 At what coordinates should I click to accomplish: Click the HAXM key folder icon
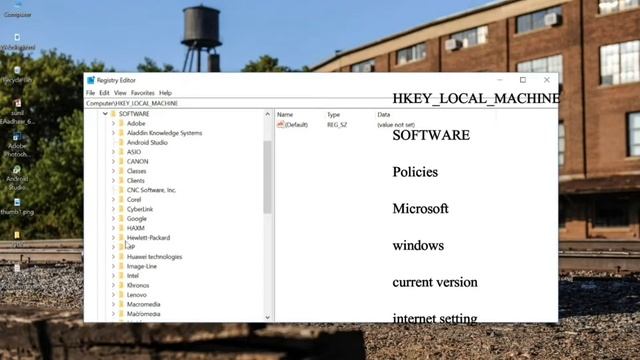[121, 228]
